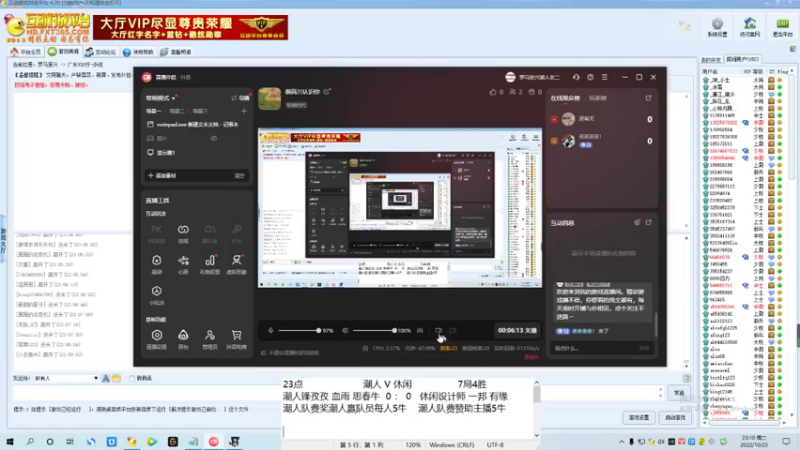
Task: Click the 游戏设置 button at bottom right
Action: tap(639, 417)
